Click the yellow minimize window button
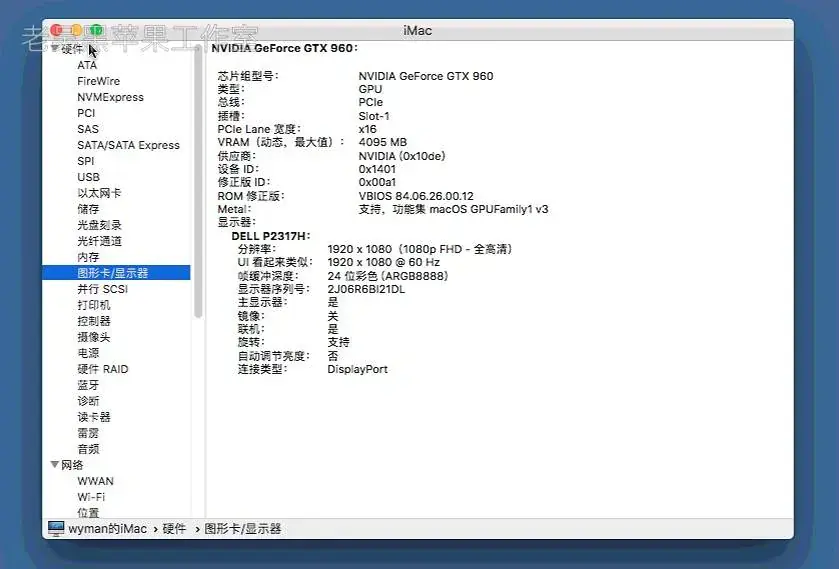The image size is (839, 569). 77,31
